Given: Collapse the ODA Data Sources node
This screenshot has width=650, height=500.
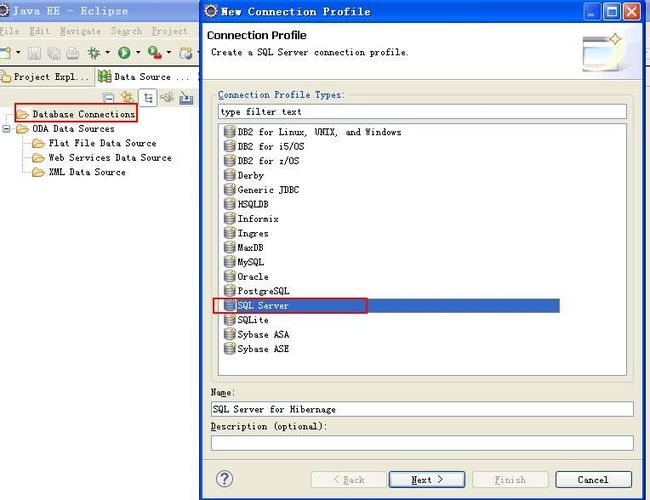Looking at the screenshot, I should point(6,129).
